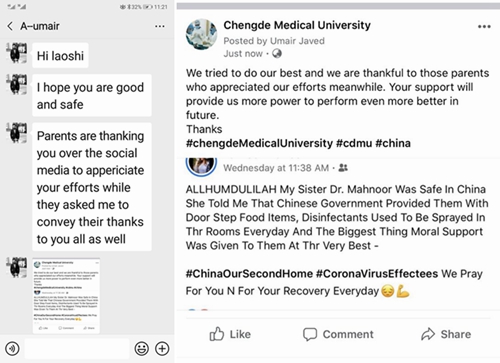Tap the voice message icon

coord(13,349)
